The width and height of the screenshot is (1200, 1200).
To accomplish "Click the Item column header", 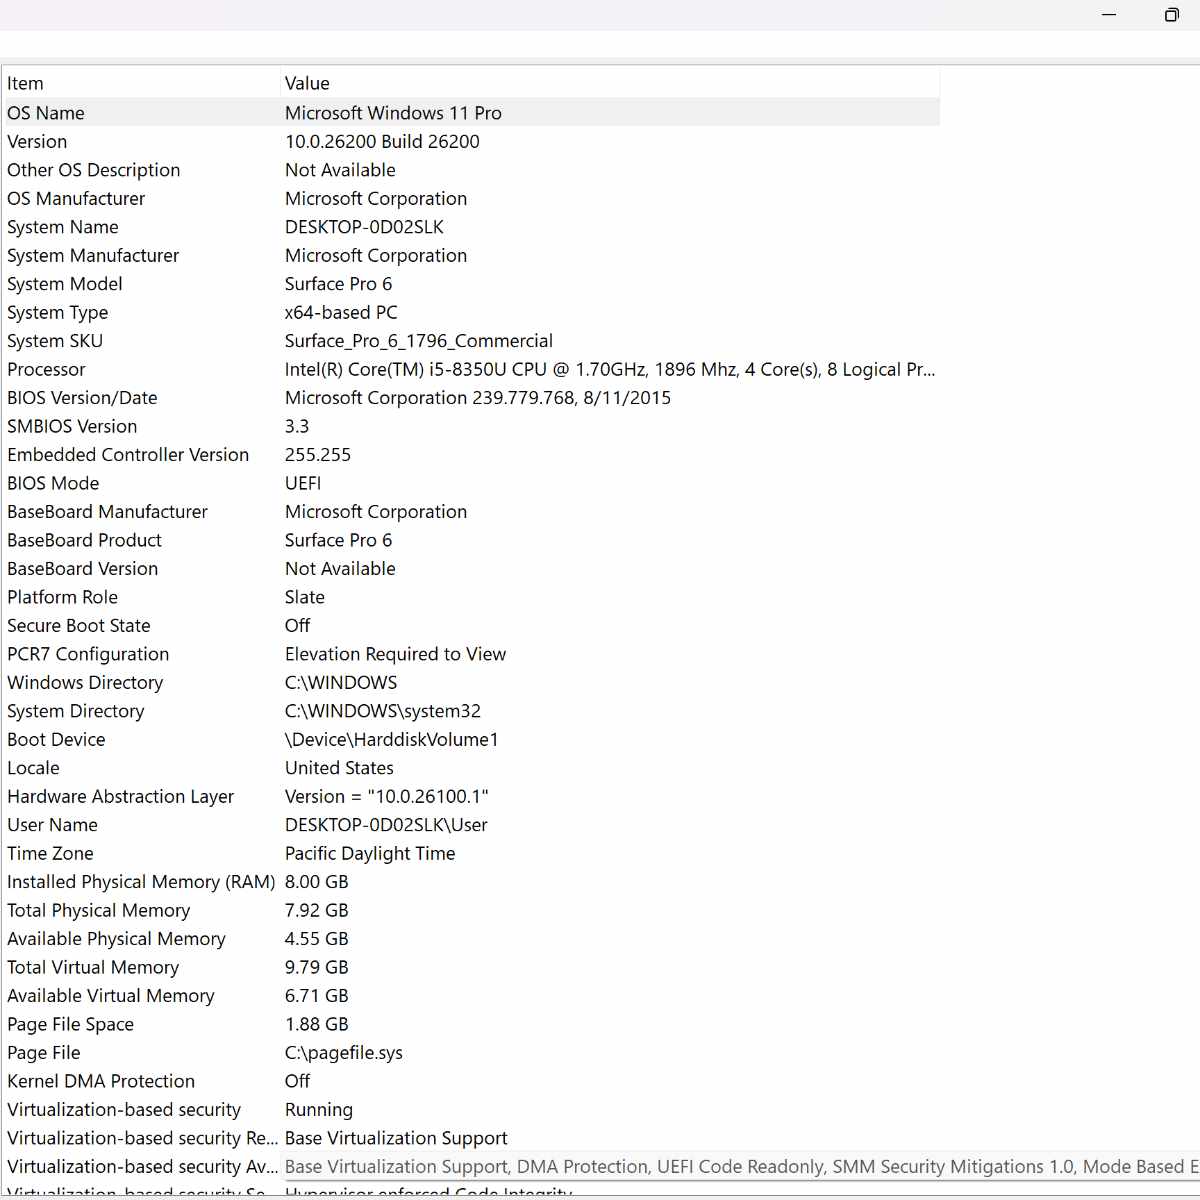I will tap(142, 84).
